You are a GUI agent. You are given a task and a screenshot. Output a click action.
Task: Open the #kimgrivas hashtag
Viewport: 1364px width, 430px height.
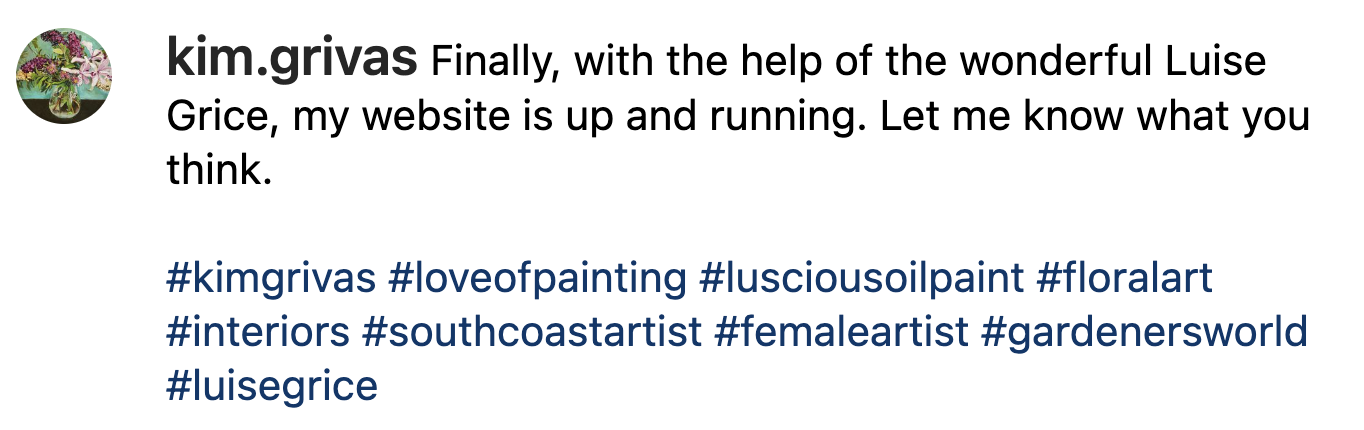pos(270,277)
